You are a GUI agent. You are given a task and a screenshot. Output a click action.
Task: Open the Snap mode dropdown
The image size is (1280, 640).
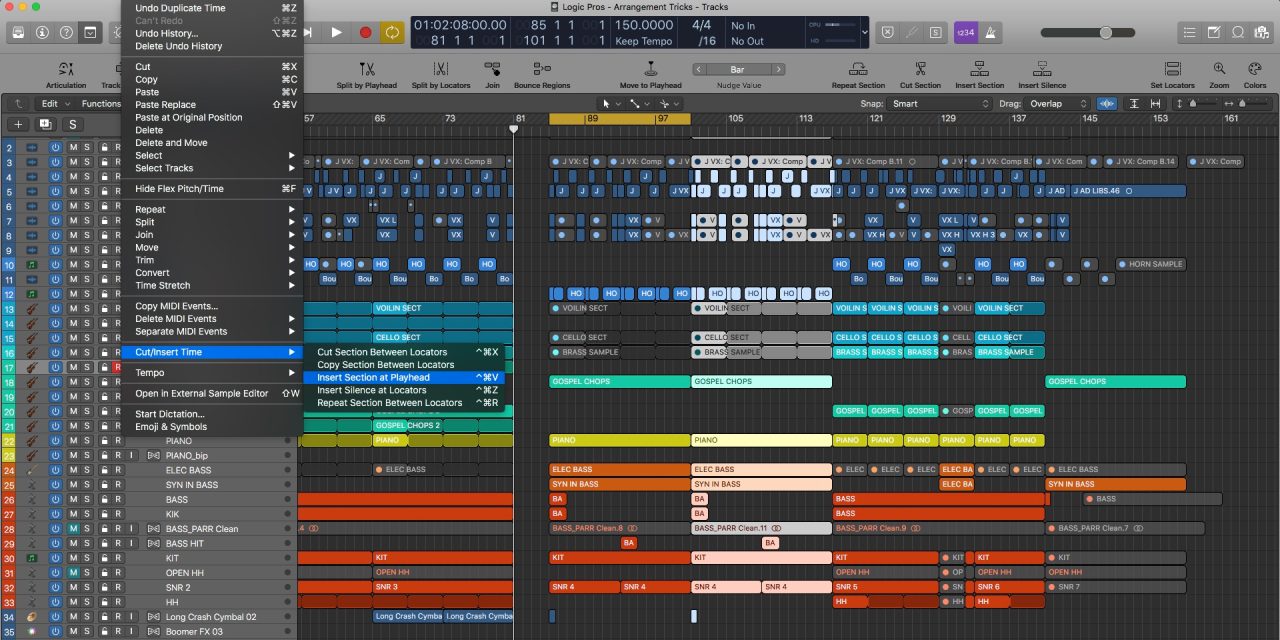[x=938, y=103]
